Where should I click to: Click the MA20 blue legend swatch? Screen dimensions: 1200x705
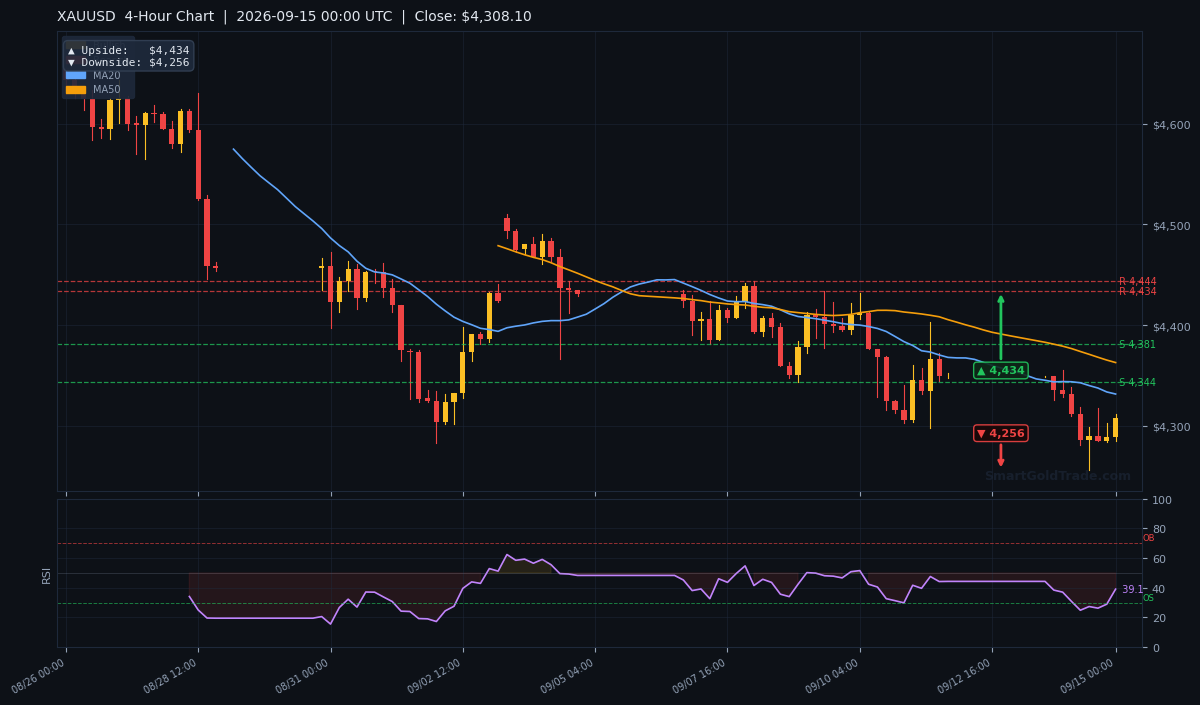pyautogui.click(x=76, y=75)
